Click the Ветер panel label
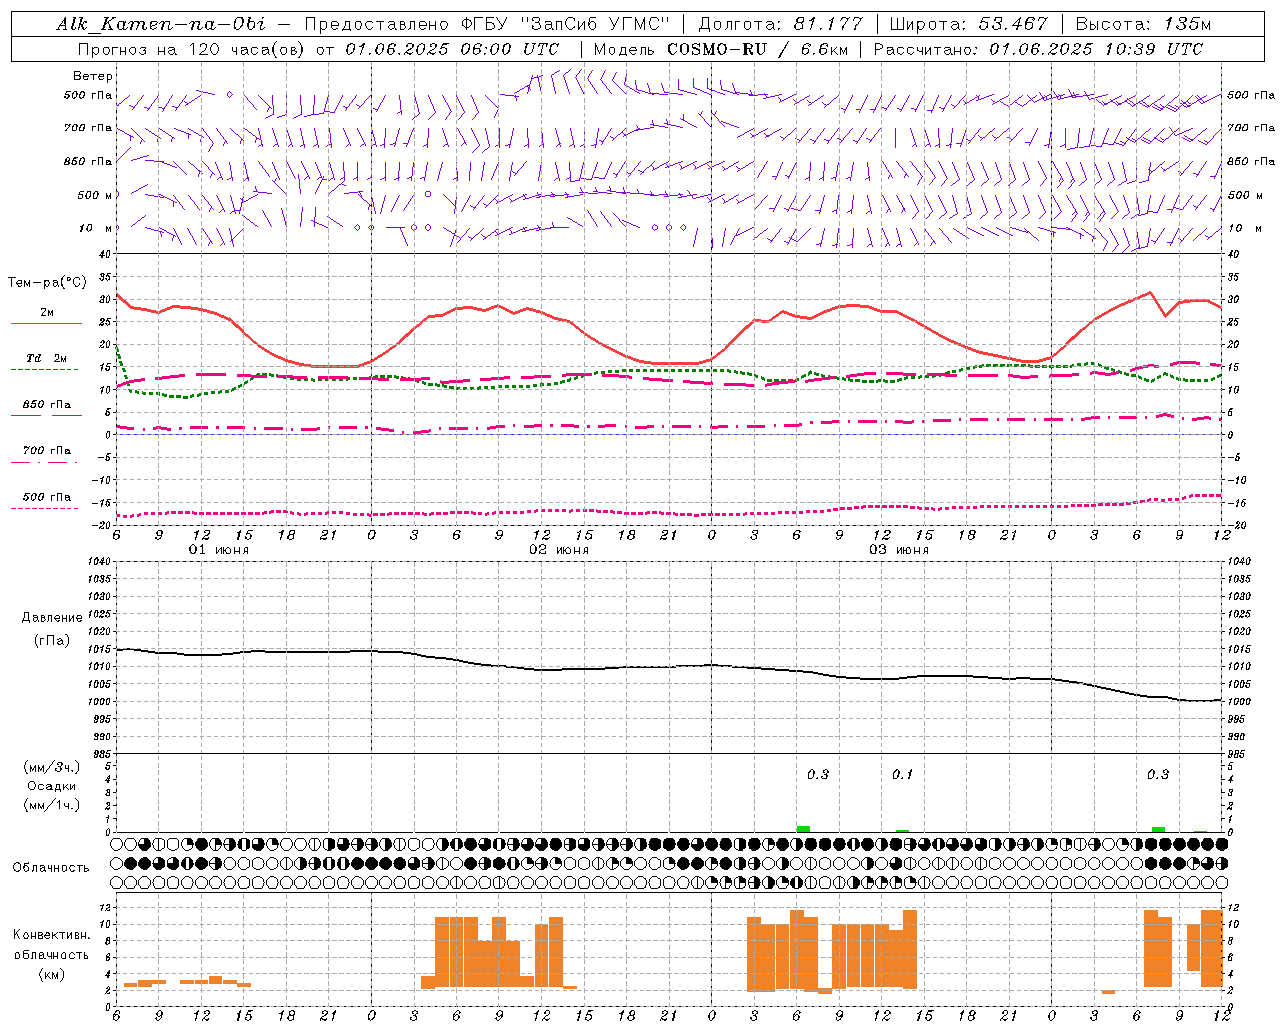Viewport: 1280px width, 1024px height. click(93, 76)
